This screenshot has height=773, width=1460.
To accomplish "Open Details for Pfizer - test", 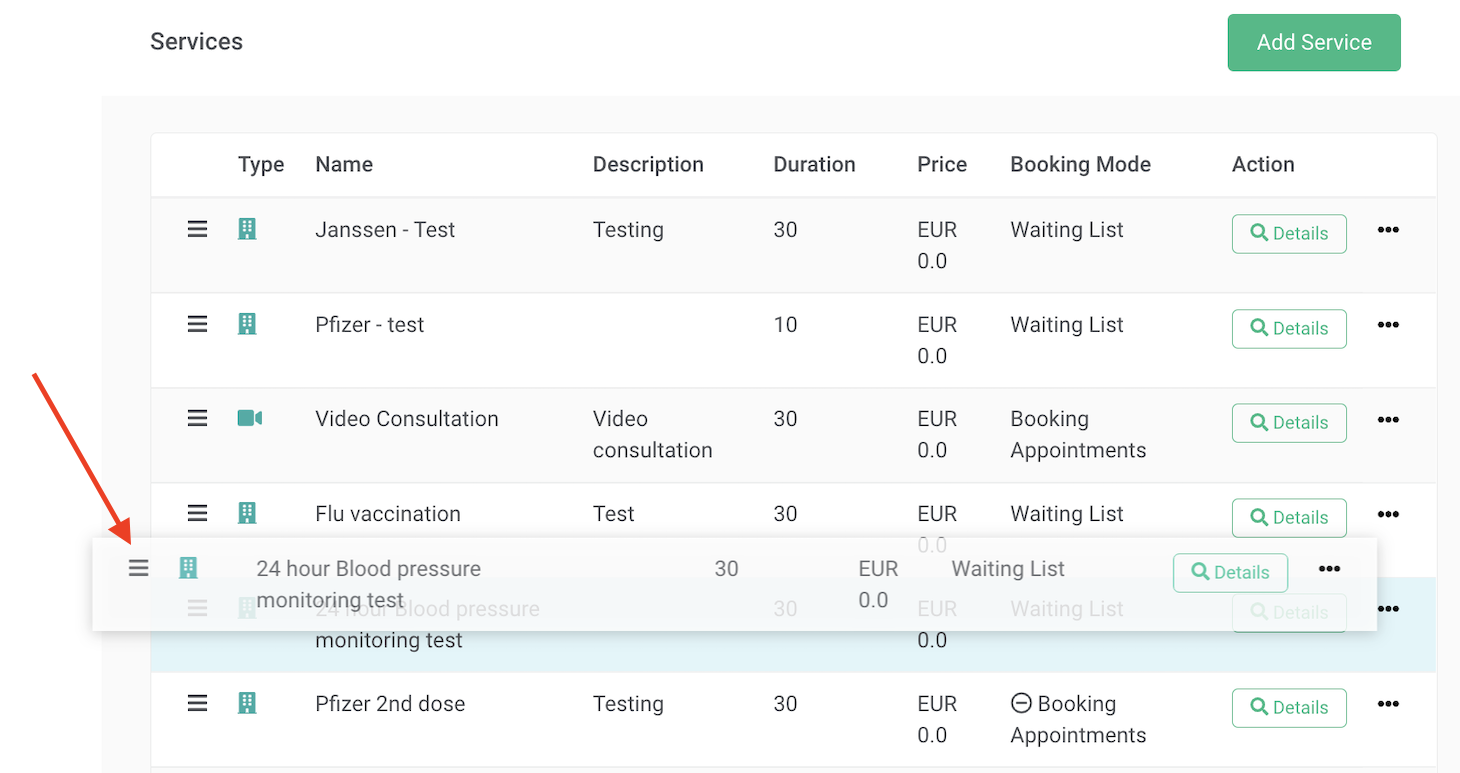I will (x=1289, y=329).
